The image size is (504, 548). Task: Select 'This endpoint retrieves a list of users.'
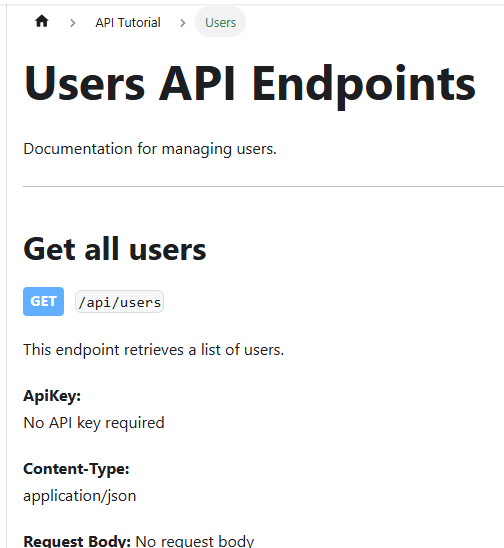tap(153, 349)
